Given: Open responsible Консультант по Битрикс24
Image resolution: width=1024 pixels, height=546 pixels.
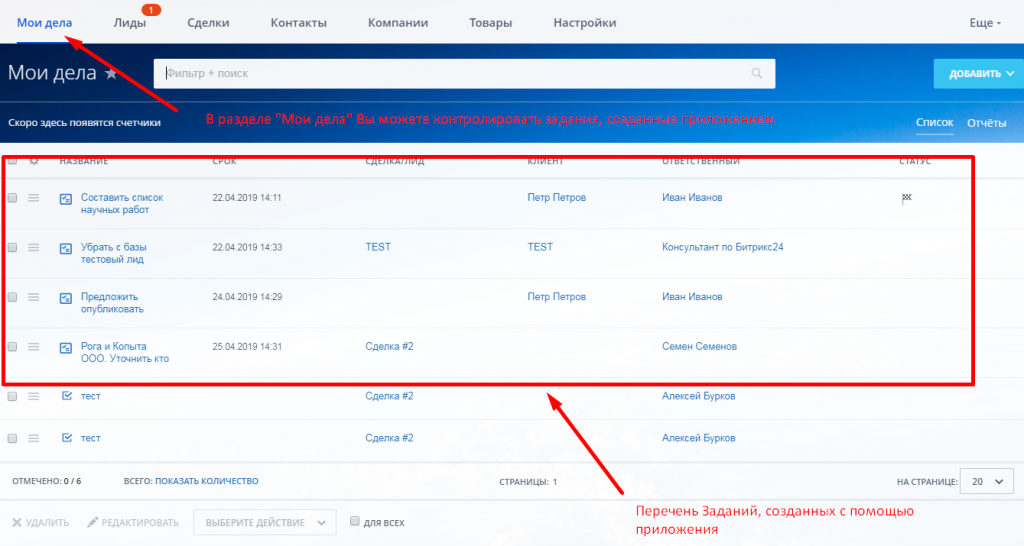Looking at the screenshot, I should pyautogui.click(x=722, y=247).
